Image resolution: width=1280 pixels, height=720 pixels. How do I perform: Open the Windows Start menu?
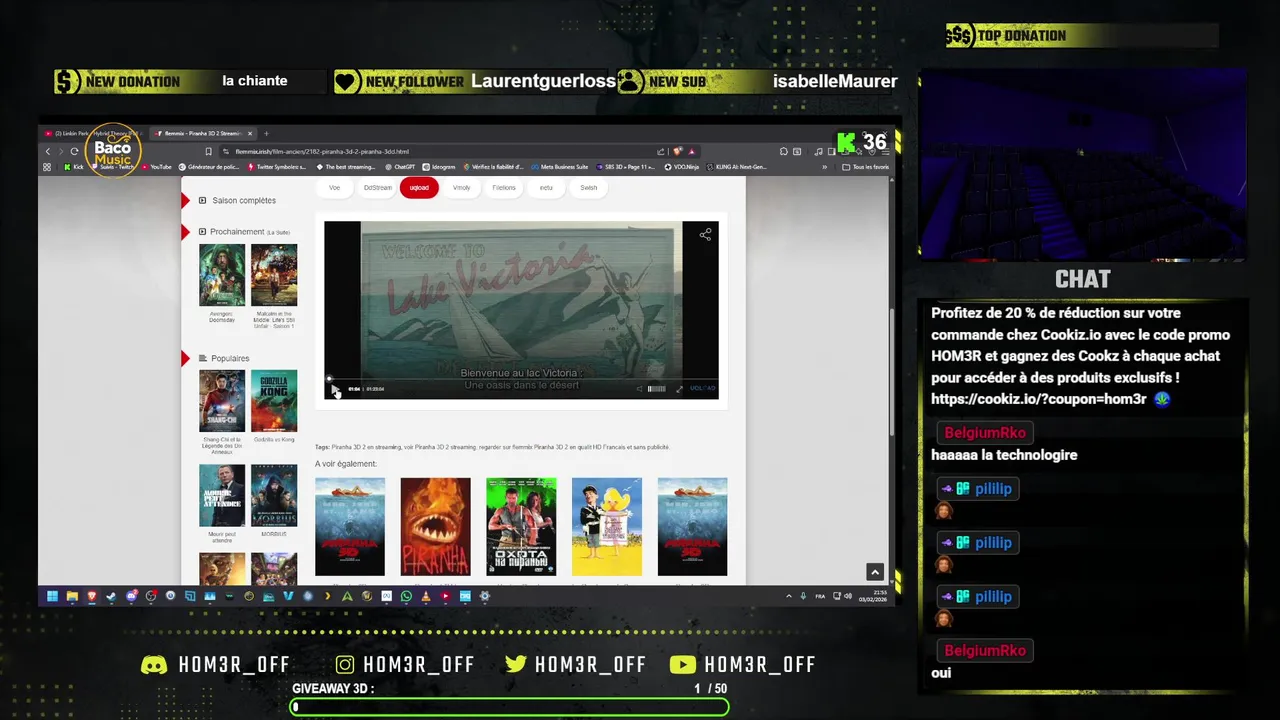[x=52, y=596]
